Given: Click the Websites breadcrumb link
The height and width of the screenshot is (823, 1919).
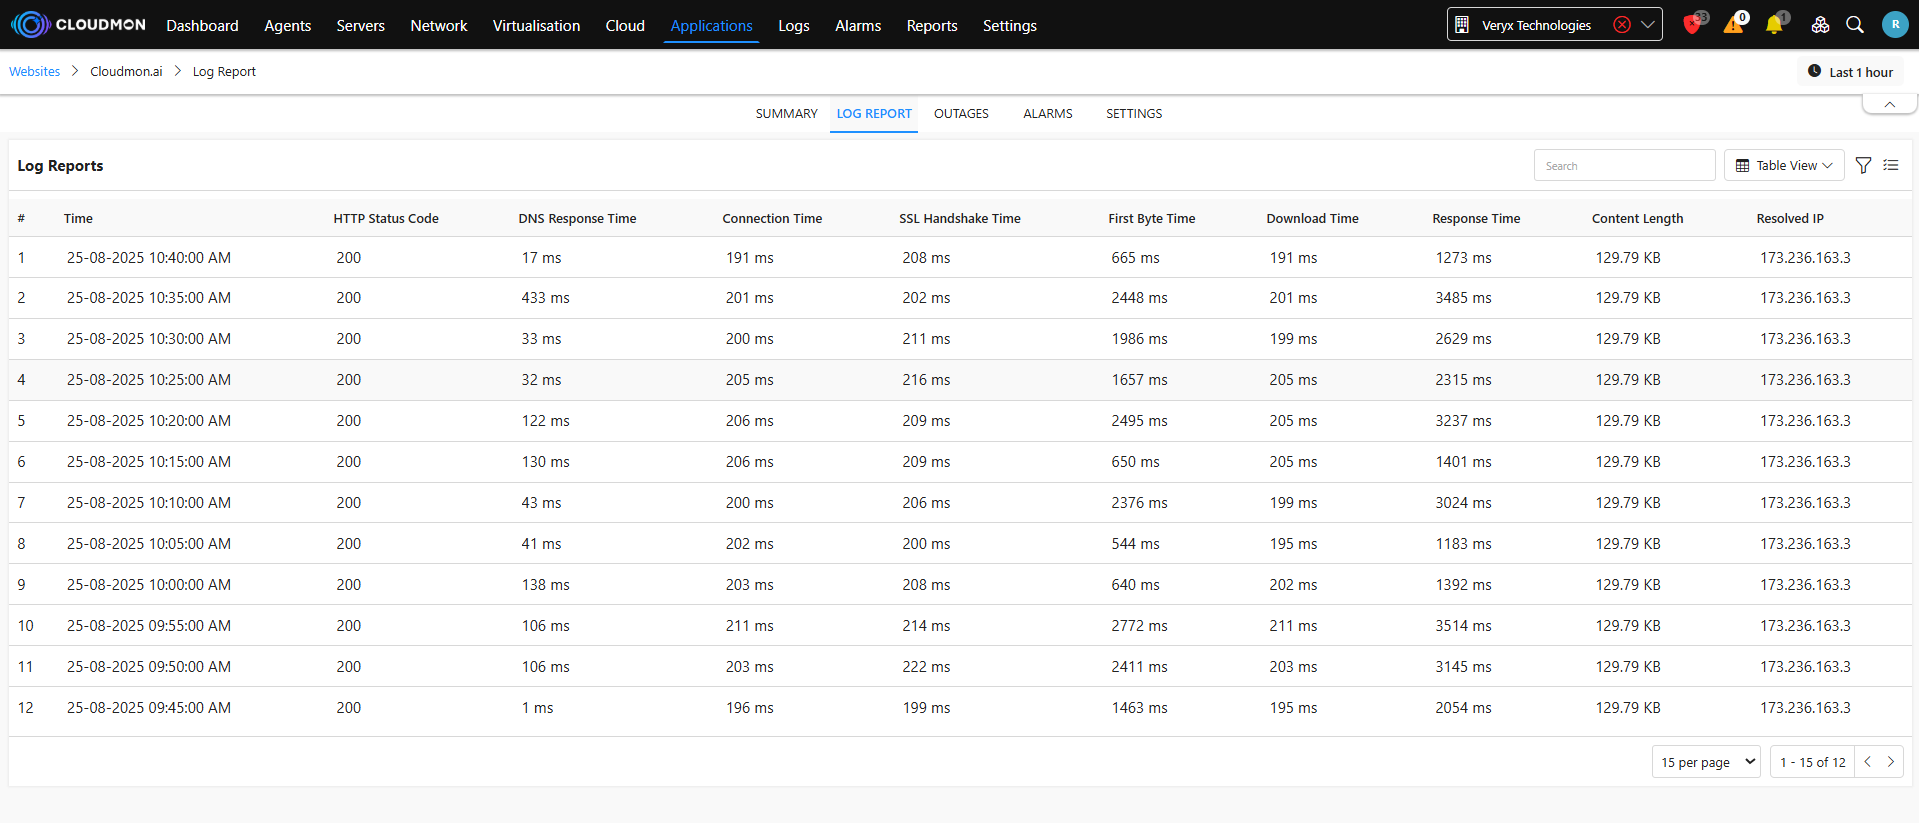Looking at the screenshot, I should pos(35,72).
